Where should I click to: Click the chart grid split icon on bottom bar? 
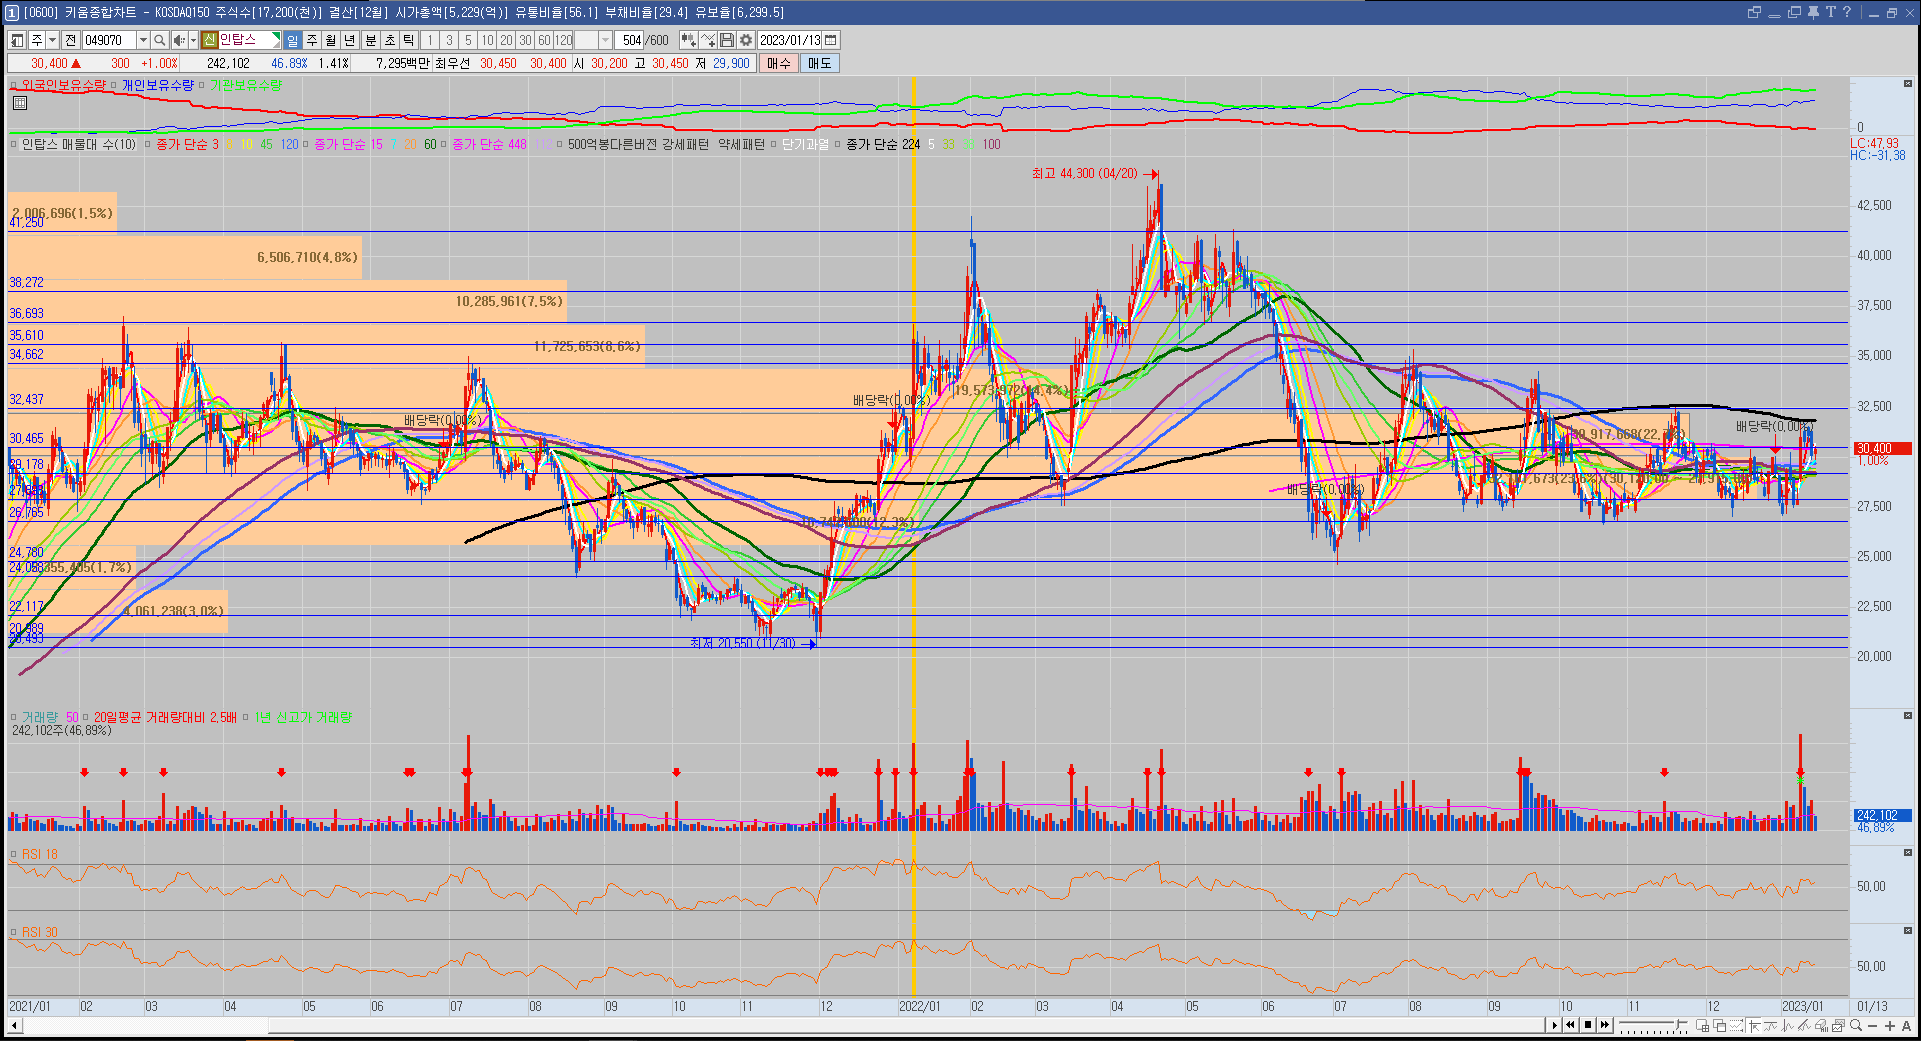pos(1702,1025)
